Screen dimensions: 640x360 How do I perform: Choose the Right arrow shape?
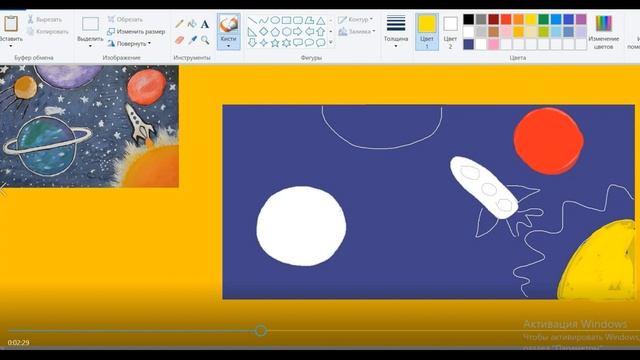pos(298,31)
